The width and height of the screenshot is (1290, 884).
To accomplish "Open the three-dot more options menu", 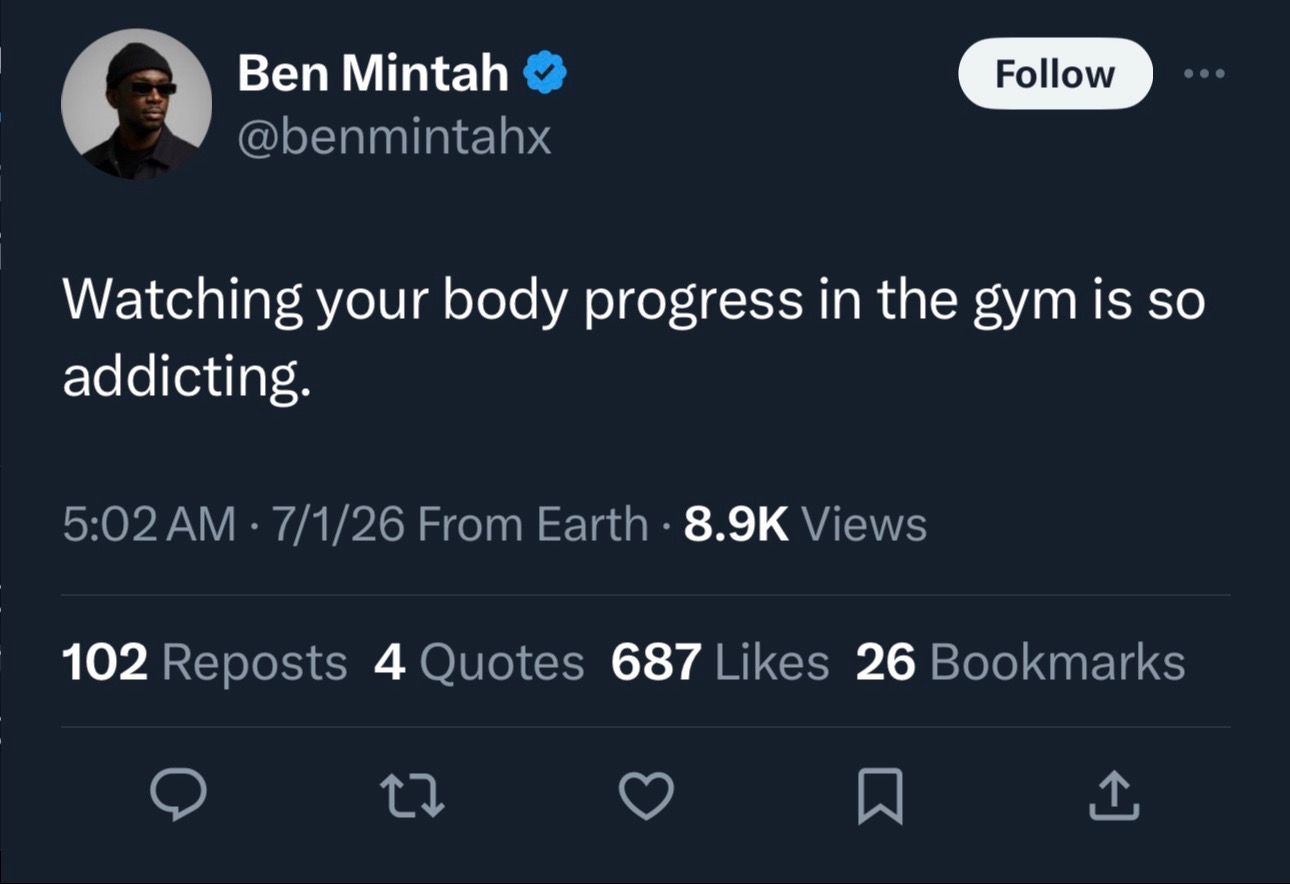I will tap(1203, 74).
